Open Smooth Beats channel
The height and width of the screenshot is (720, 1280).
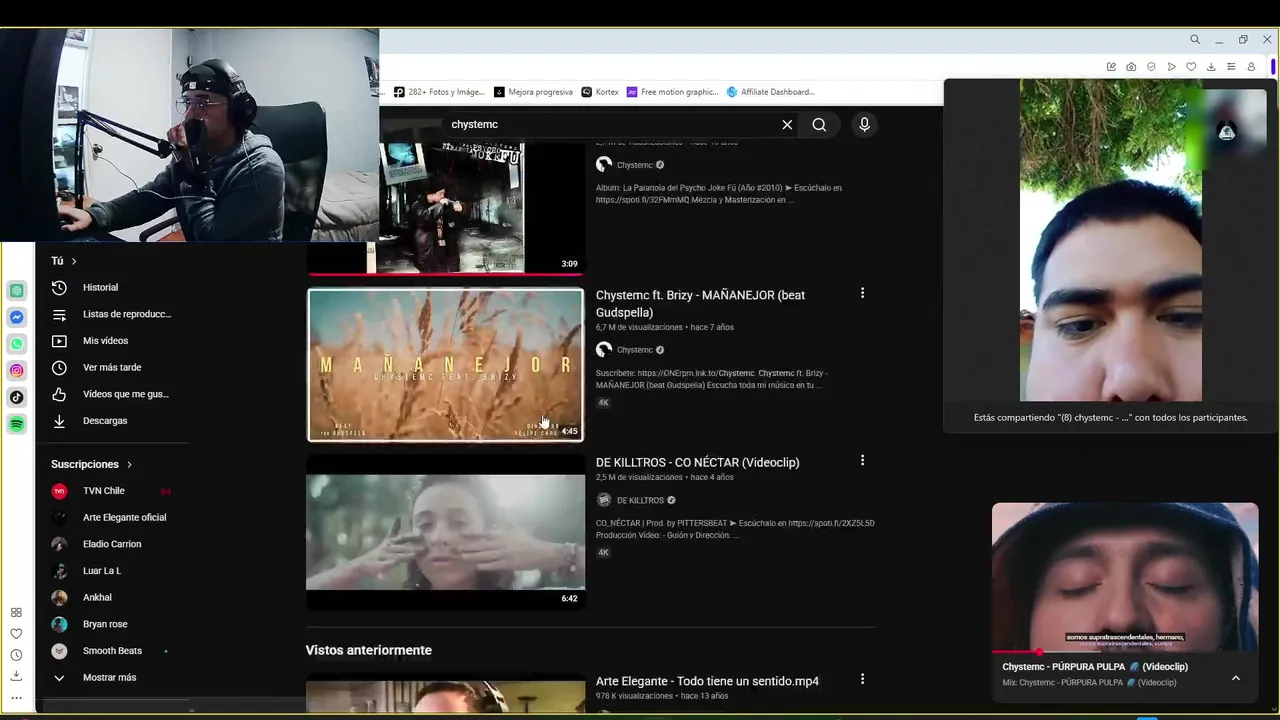pos(110,651)
